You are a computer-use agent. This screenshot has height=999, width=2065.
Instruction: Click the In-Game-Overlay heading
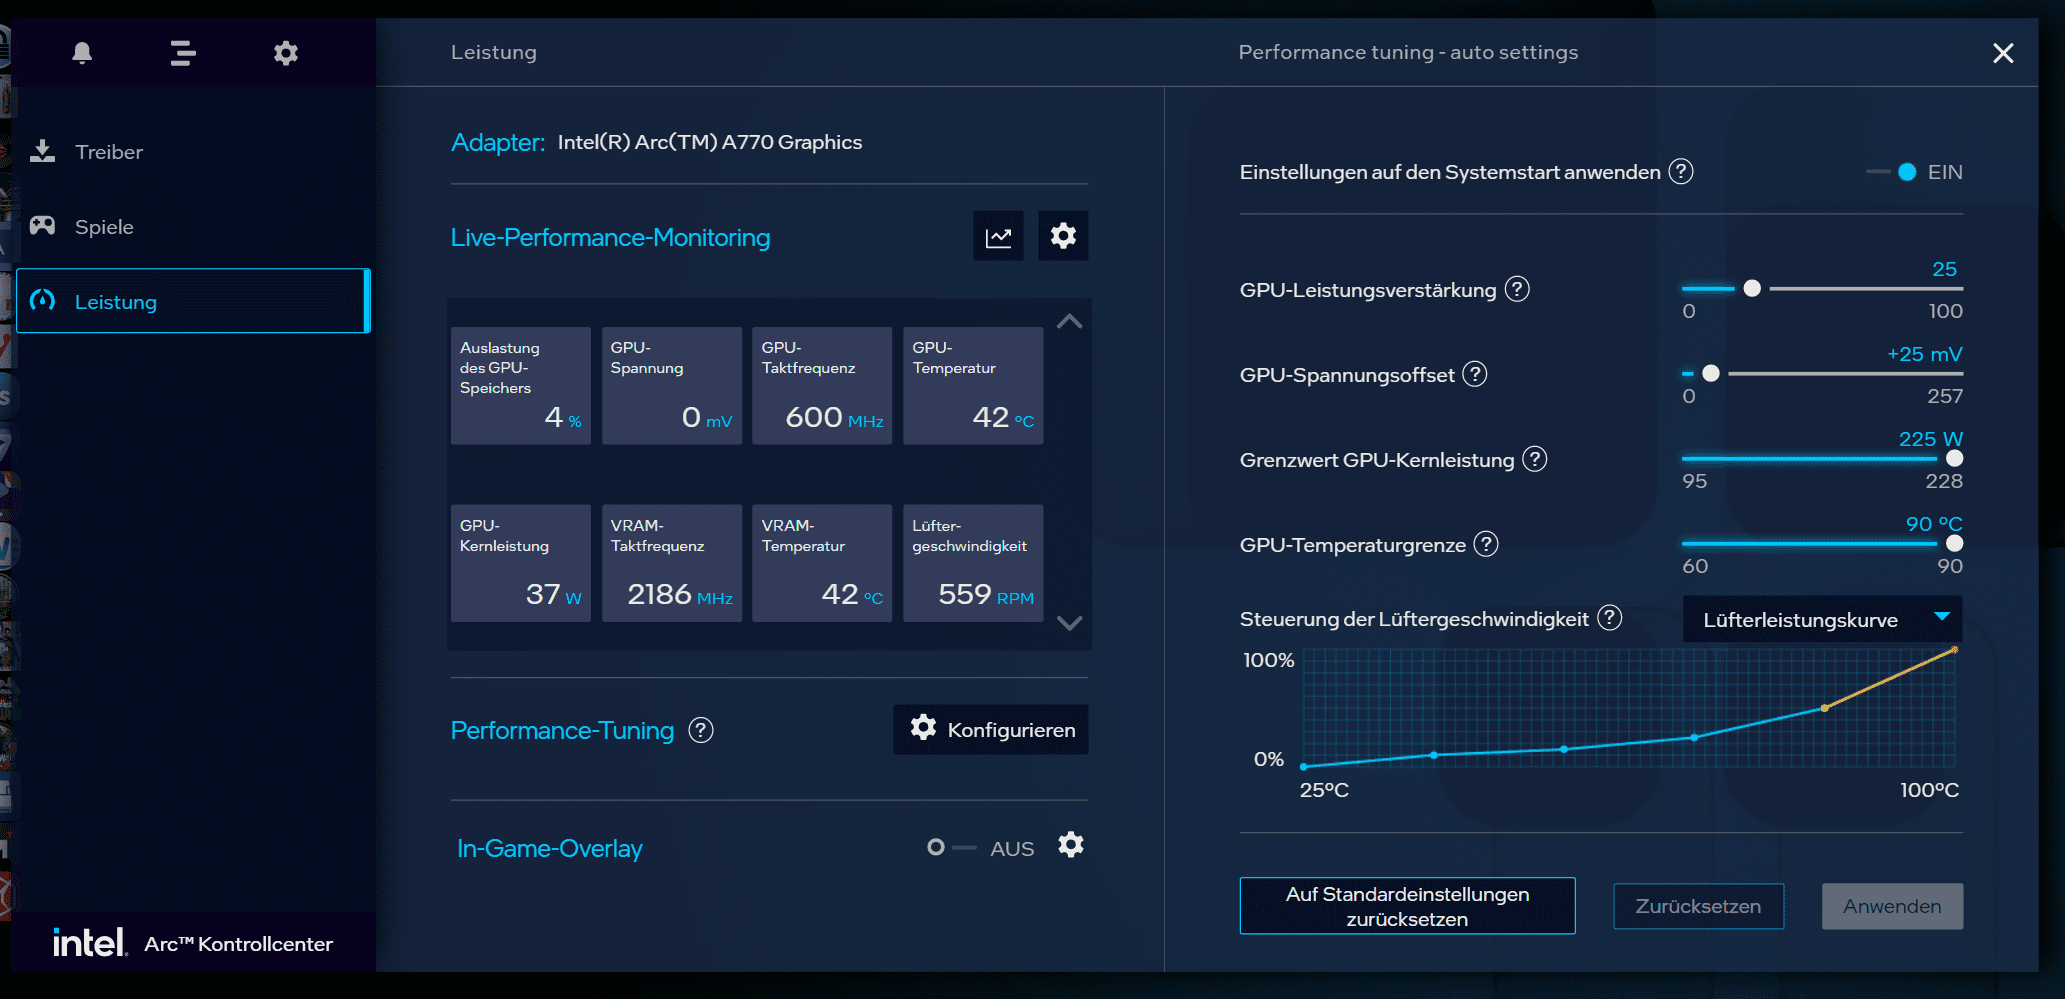pos(549,848)
